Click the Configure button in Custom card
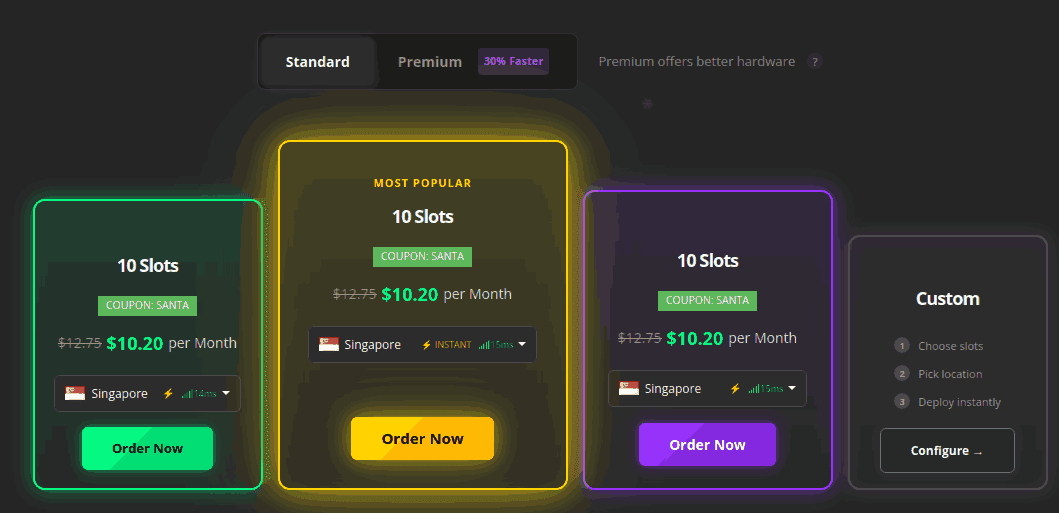Viewport: 1059px width, 513px height. (946, 451)
